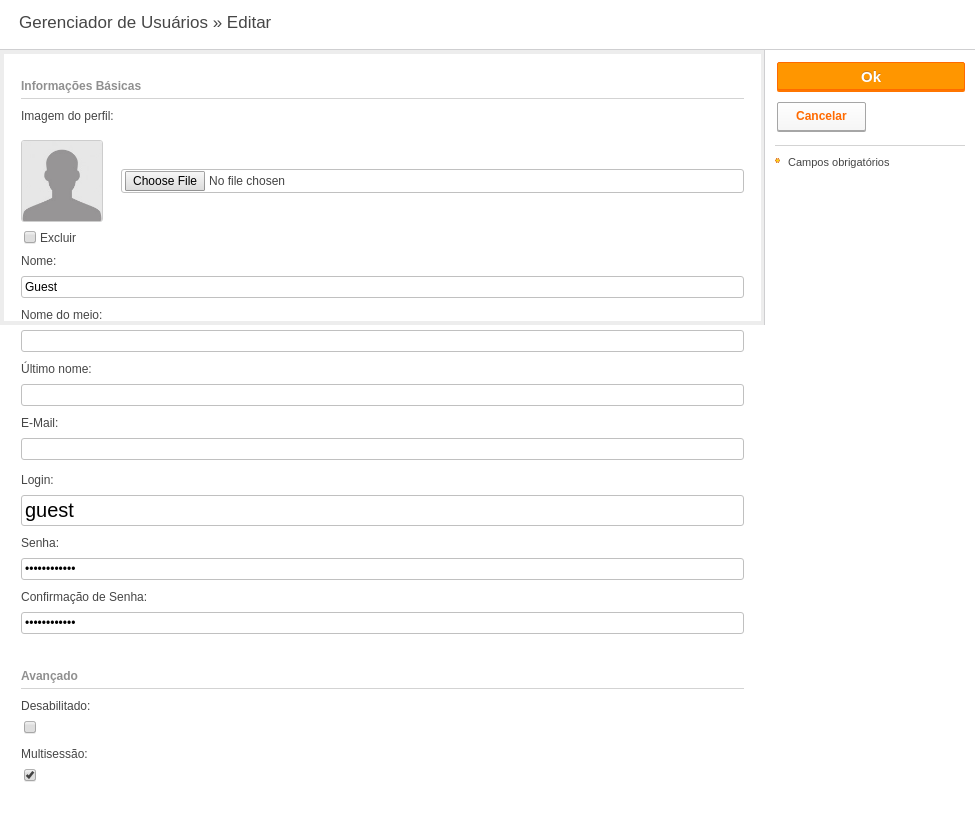The image size is (975, 820).
Task: Check the Excluir checkbox
Action: (30, 237)
